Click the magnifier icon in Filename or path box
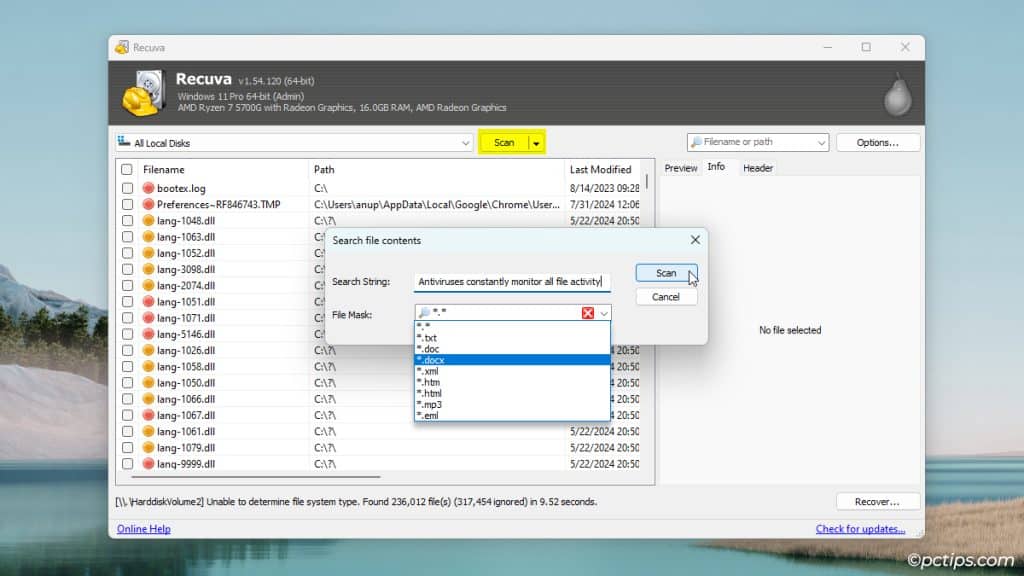The image size is (1024, 576). [x=696, y=142]
